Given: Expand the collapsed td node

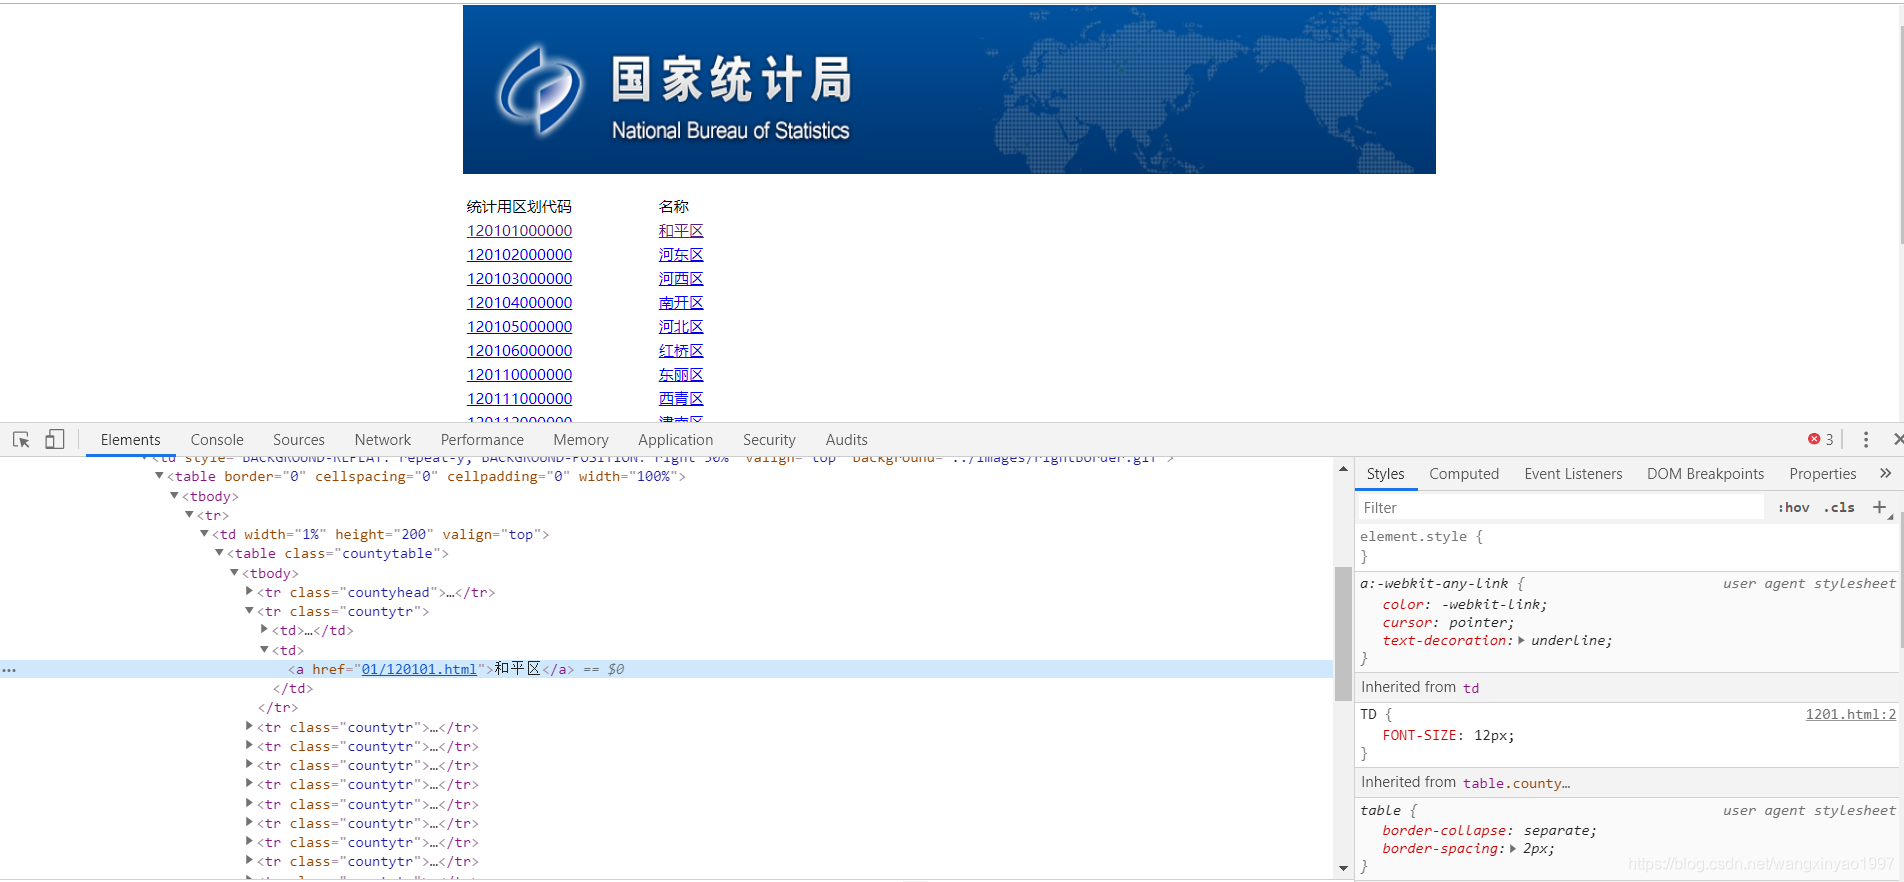Looking at the screenshot, I should (x=264, y=630).
